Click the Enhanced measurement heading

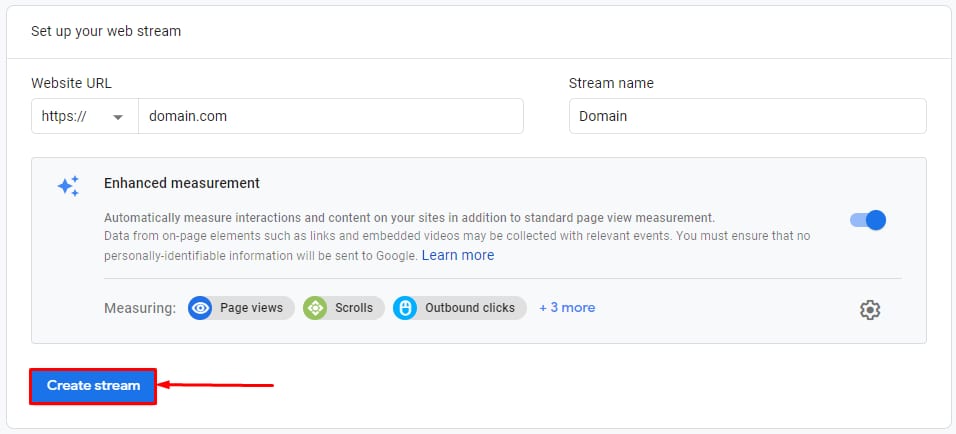pos(181,183)
